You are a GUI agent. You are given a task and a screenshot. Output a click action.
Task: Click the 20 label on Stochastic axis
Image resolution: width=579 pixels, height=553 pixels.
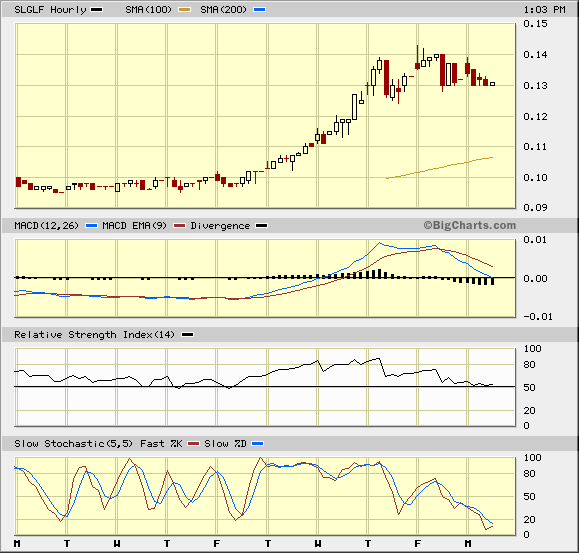pyautogui.click(x=530, y=520)
